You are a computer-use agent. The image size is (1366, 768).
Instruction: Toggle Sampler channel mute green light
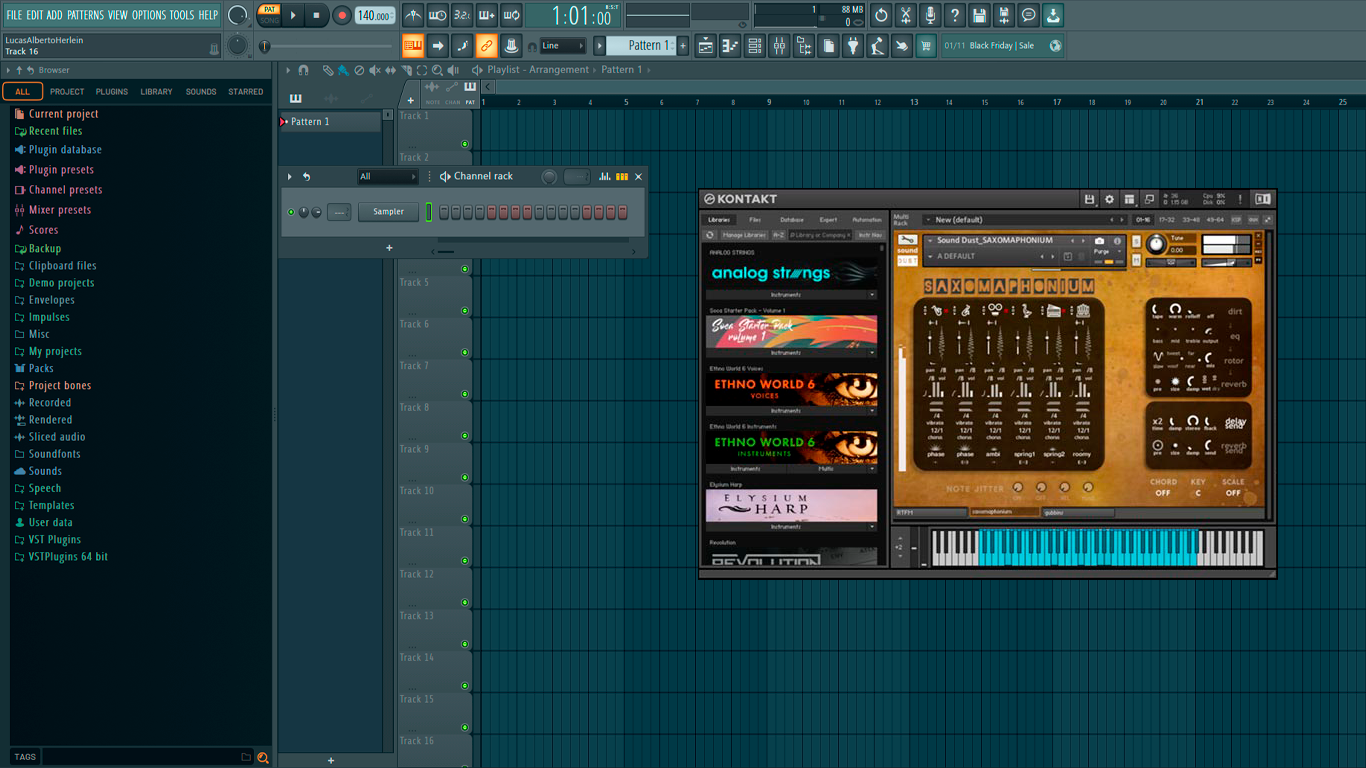click(291, 212)
